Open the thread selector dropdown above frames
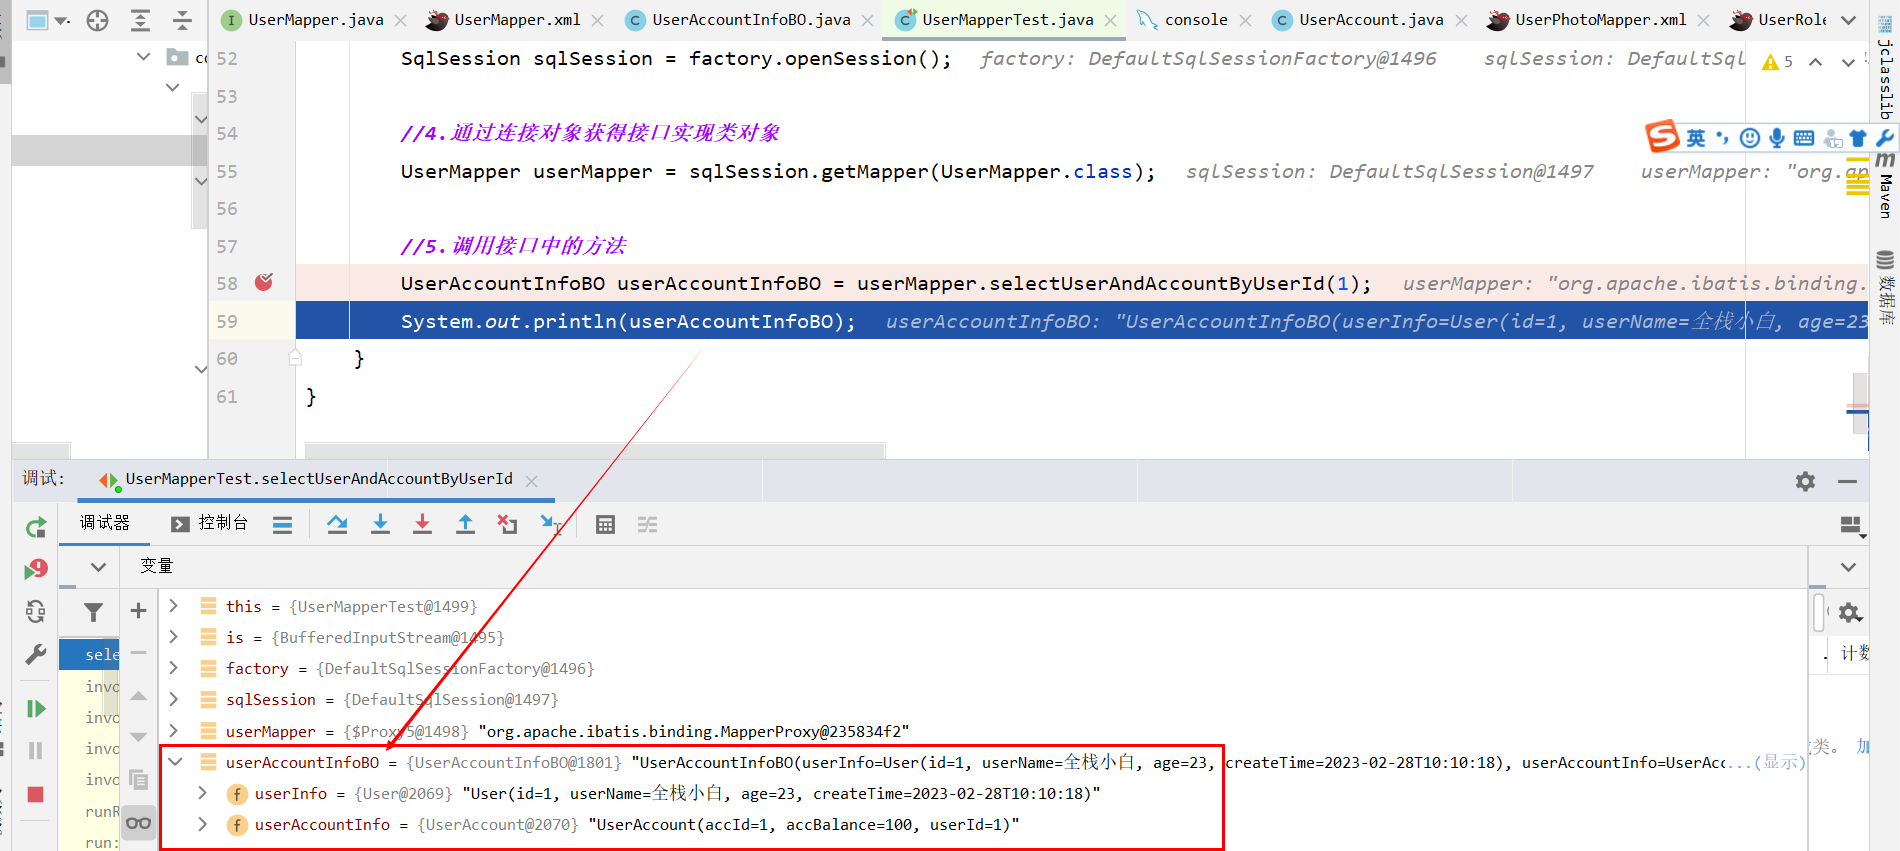The width and height of the screenshot is (1900, 851). pyautogui.click(x=98, y=567)
